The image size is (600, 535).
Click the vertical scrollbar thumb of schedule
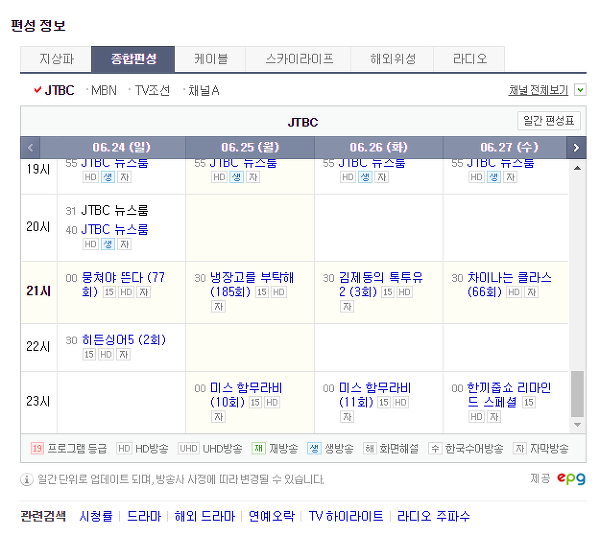coord(577,394)
